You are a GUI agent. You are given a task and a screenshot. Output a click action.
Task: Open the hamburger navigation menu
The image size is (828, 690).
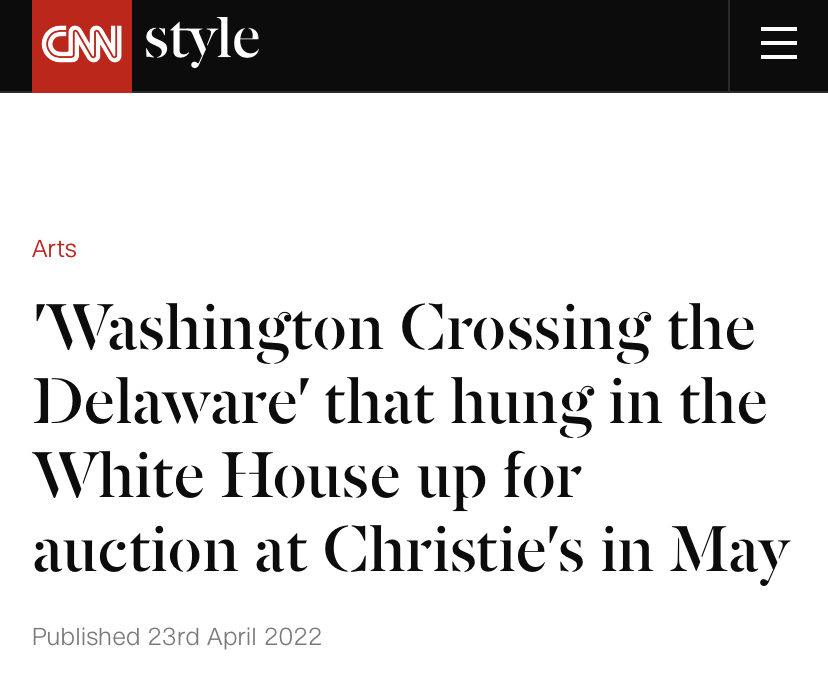coord(778,44)
